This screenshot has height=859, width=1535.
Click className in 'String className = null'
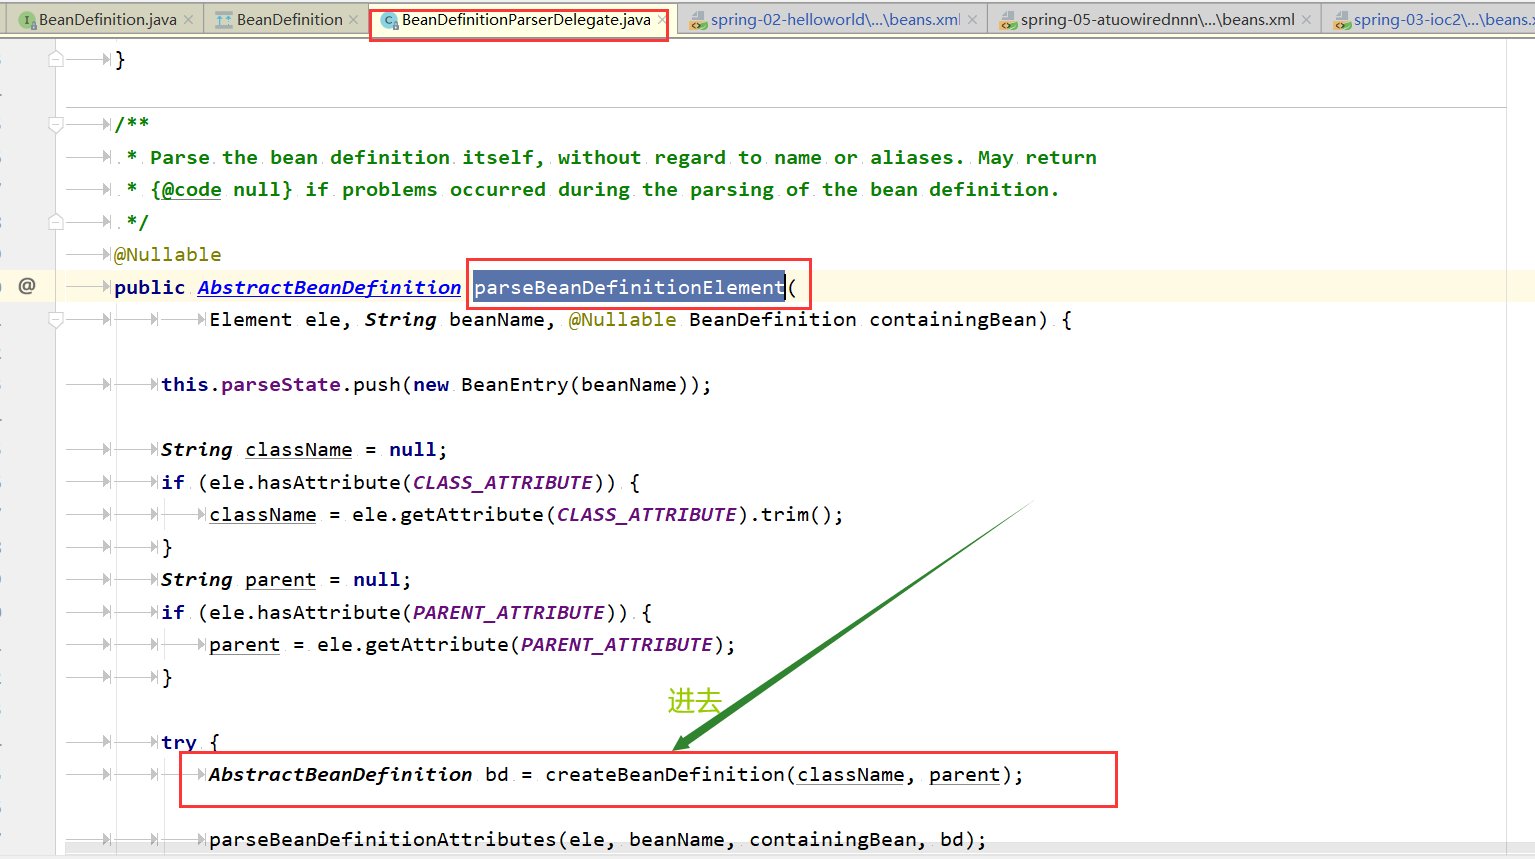tap(299, 449)
